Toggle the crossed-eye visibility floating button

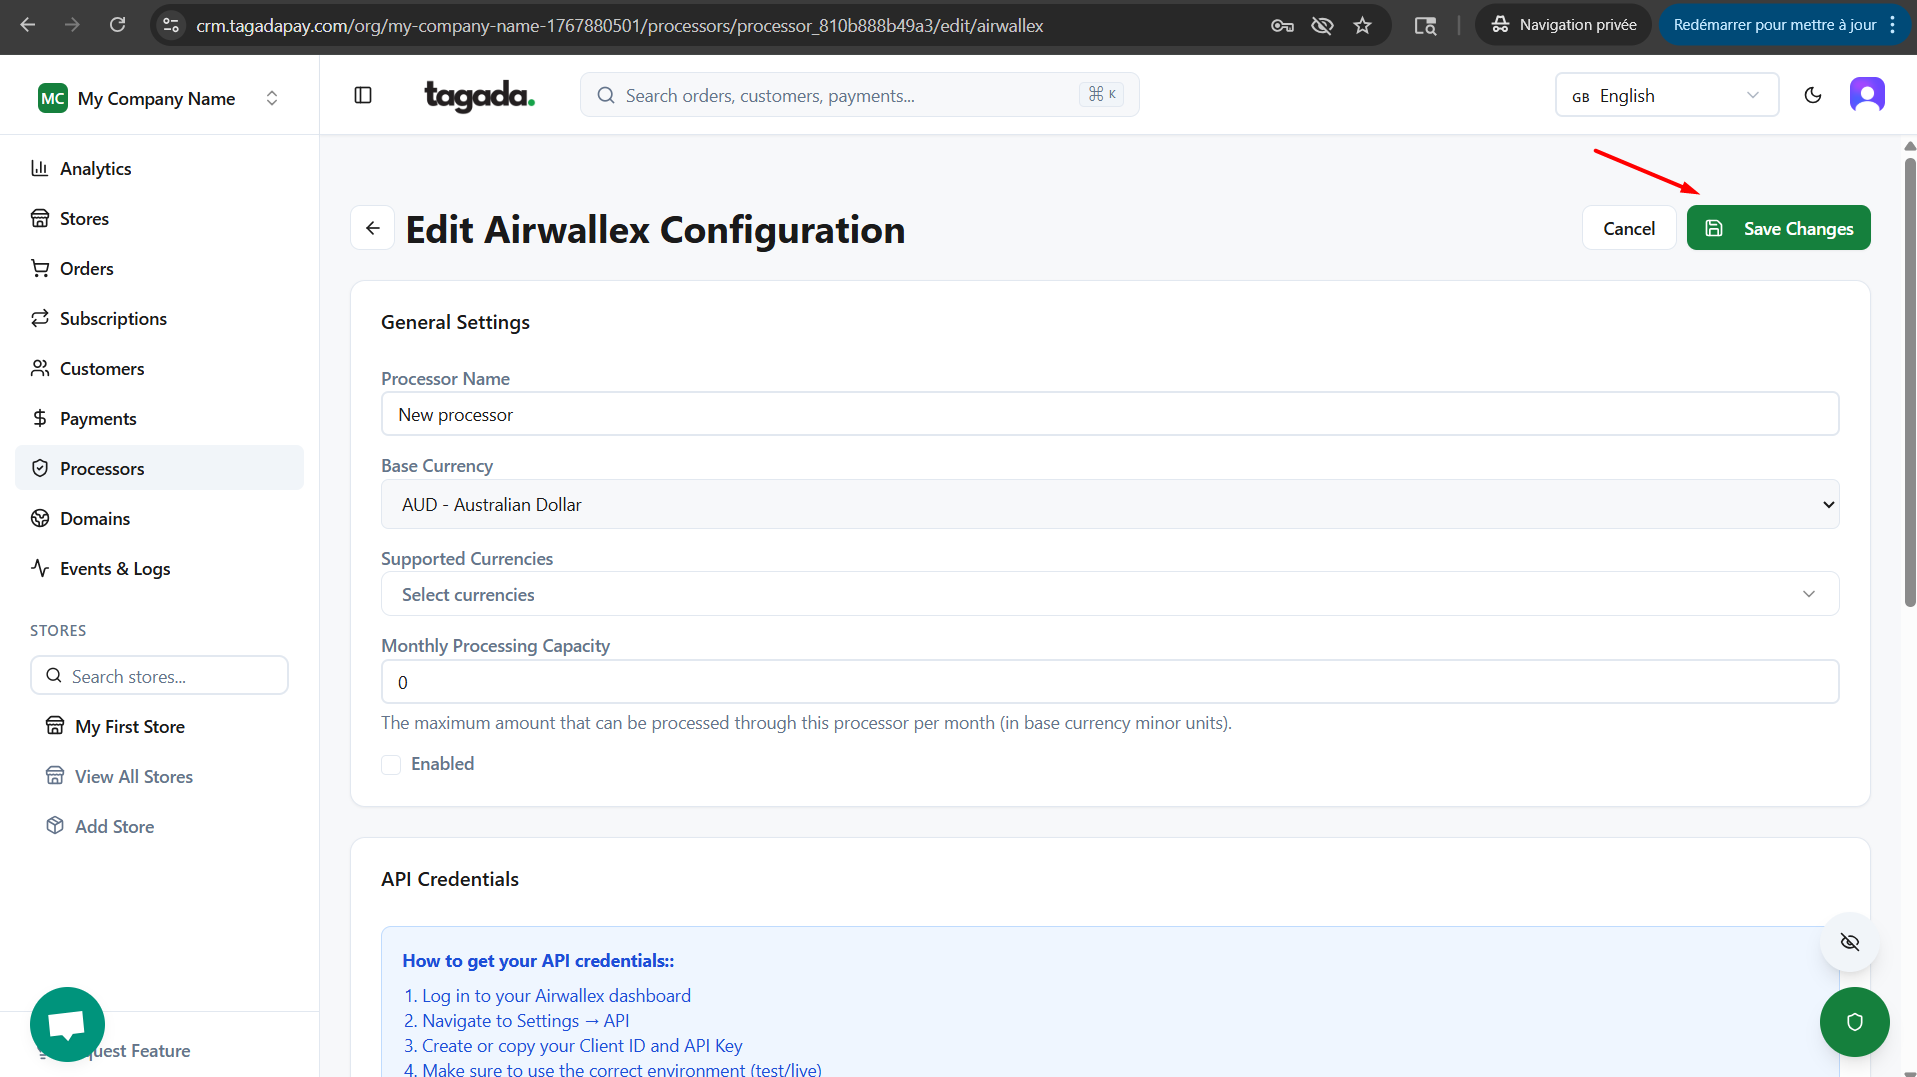[x=1849, y=942]
